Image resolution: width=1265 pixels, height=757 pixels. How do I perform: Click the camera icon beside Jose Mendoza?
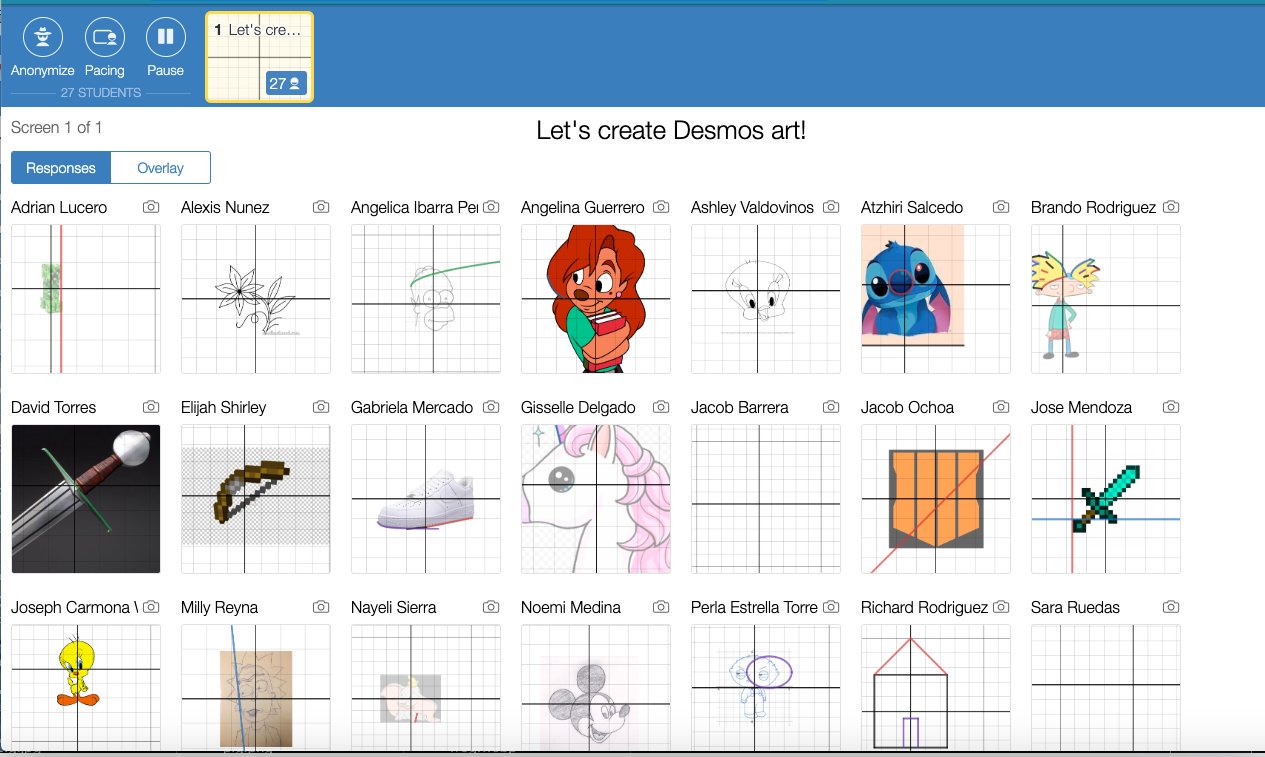coord(1170,406)
